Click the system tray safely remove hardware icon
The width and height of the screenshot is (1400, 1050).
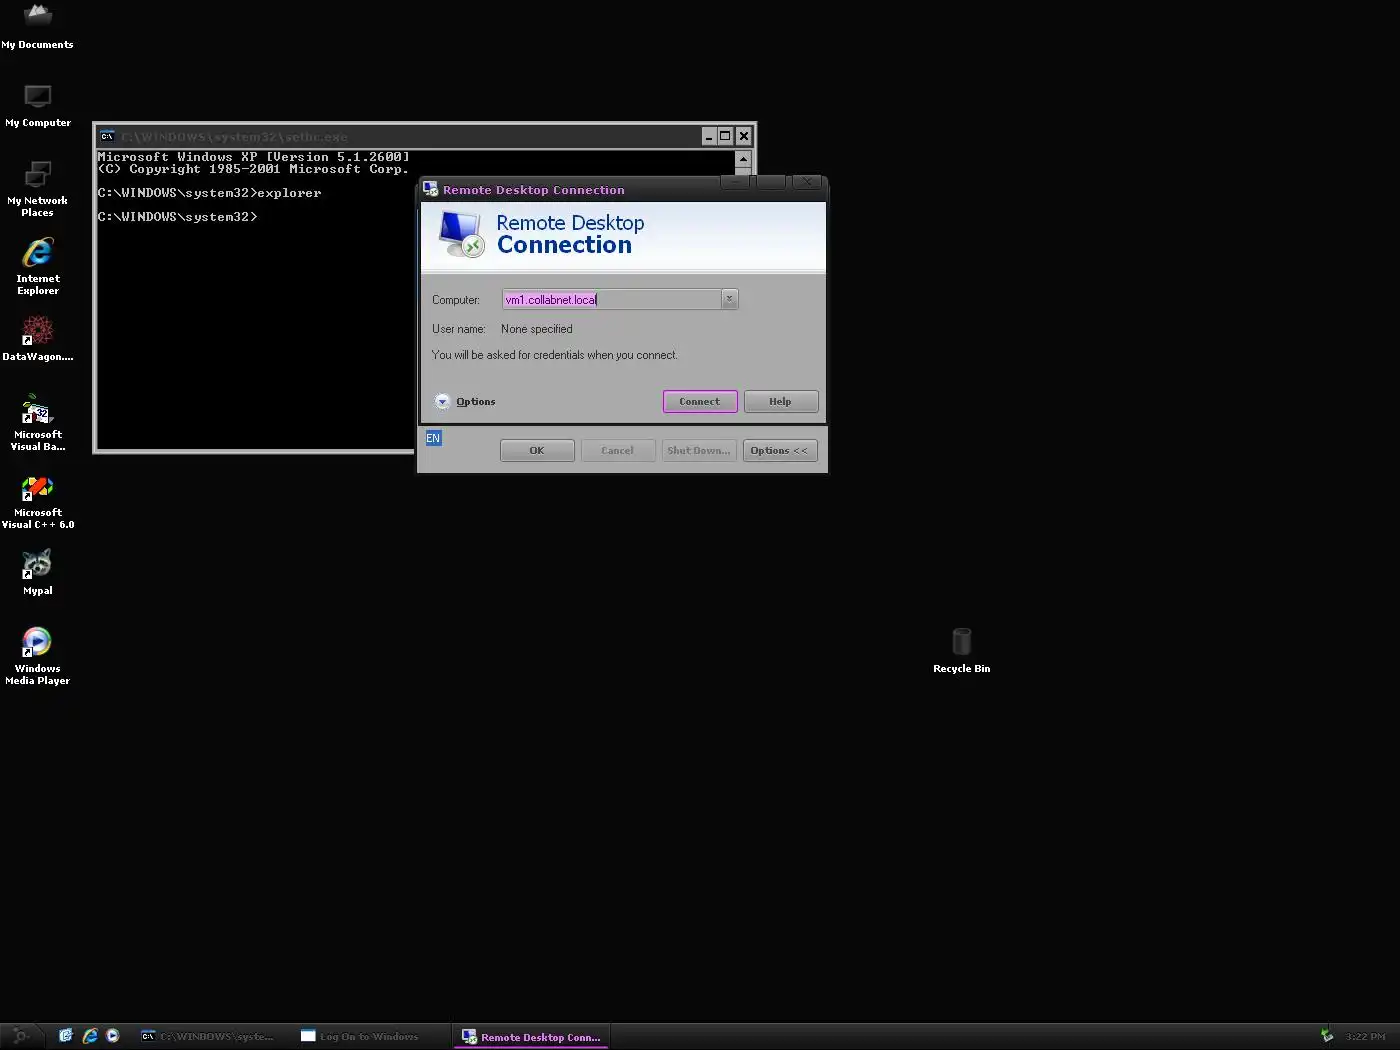click(x=1327, y=1036)
